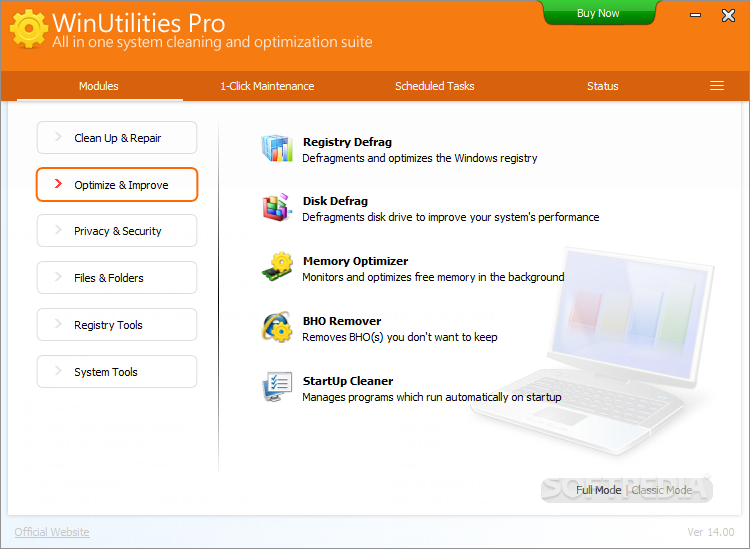
Task: Click the Ver 14.00 version label
Action: point(711,532)
